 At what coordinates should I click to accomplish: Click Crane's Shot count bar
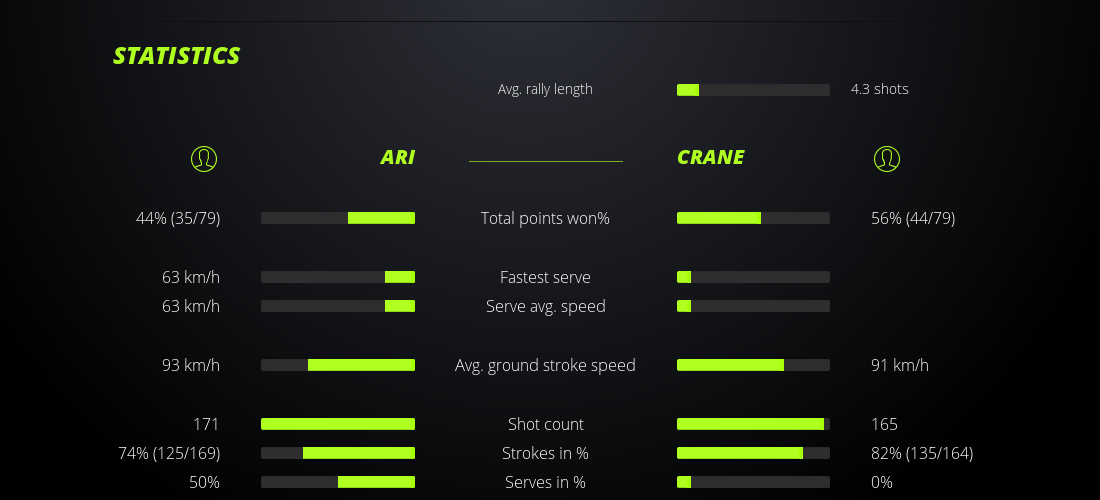pos(753,424)
